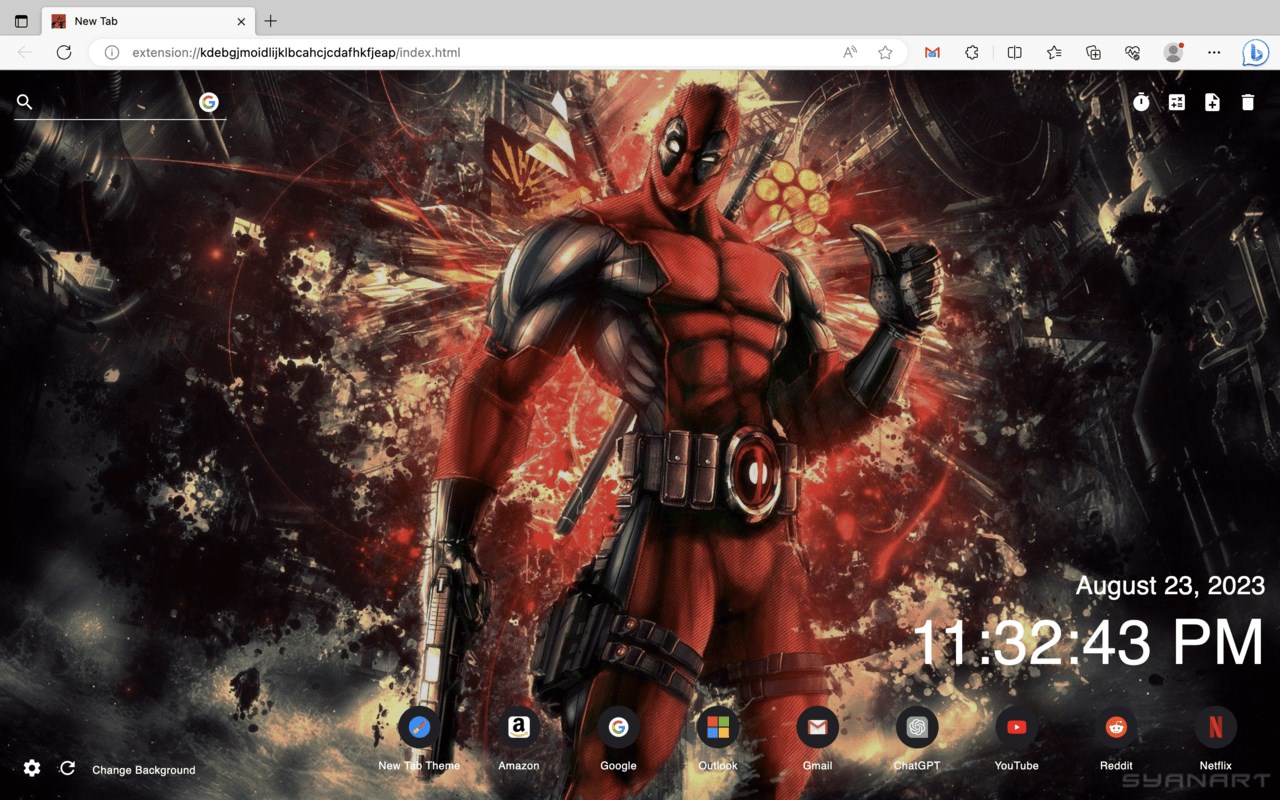Click the Gmail extension icon in the toolbar
This screenshot has height=800, width=1280.
tap(932, 53)
